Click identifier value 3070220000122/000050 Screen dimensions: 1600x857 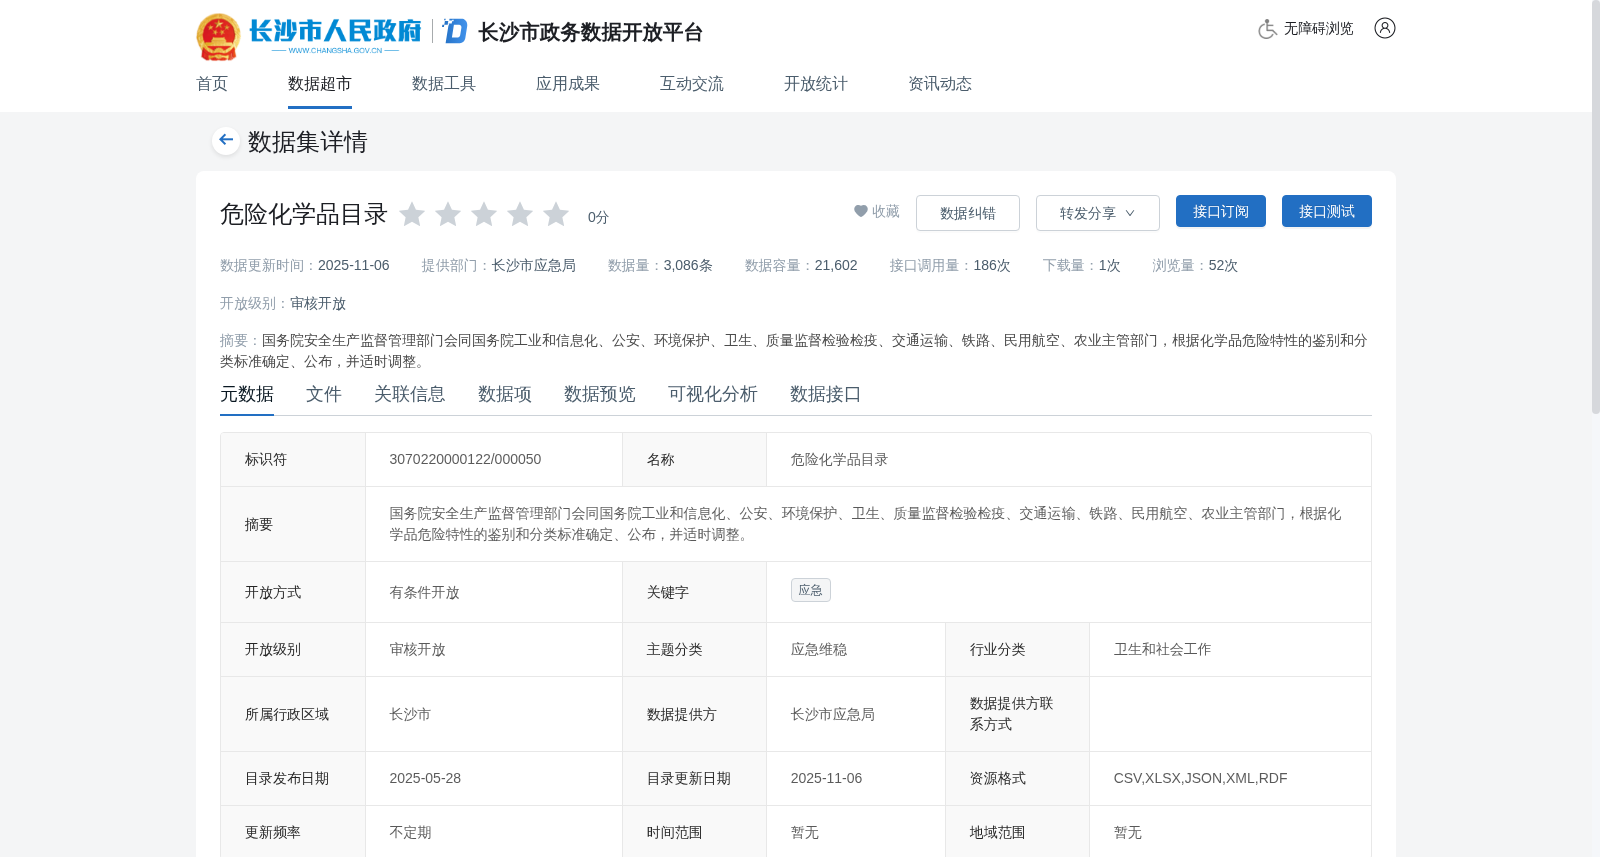(465, 459)
